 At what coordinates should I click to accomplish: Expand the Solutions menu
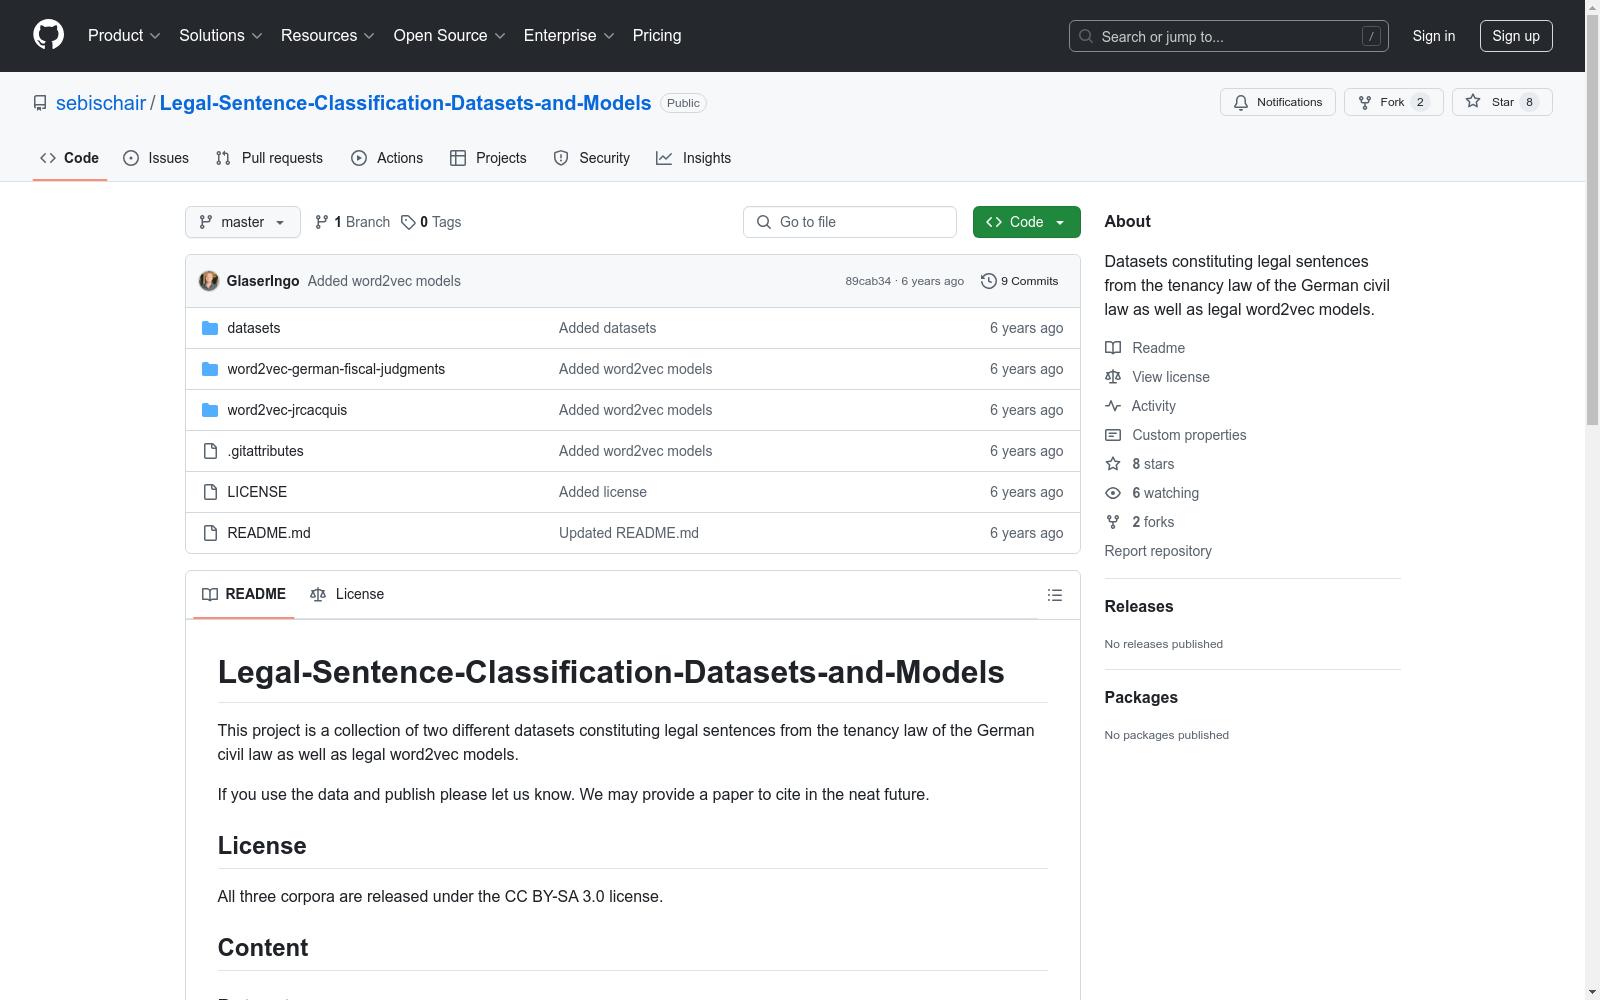[x=221, y=35]
